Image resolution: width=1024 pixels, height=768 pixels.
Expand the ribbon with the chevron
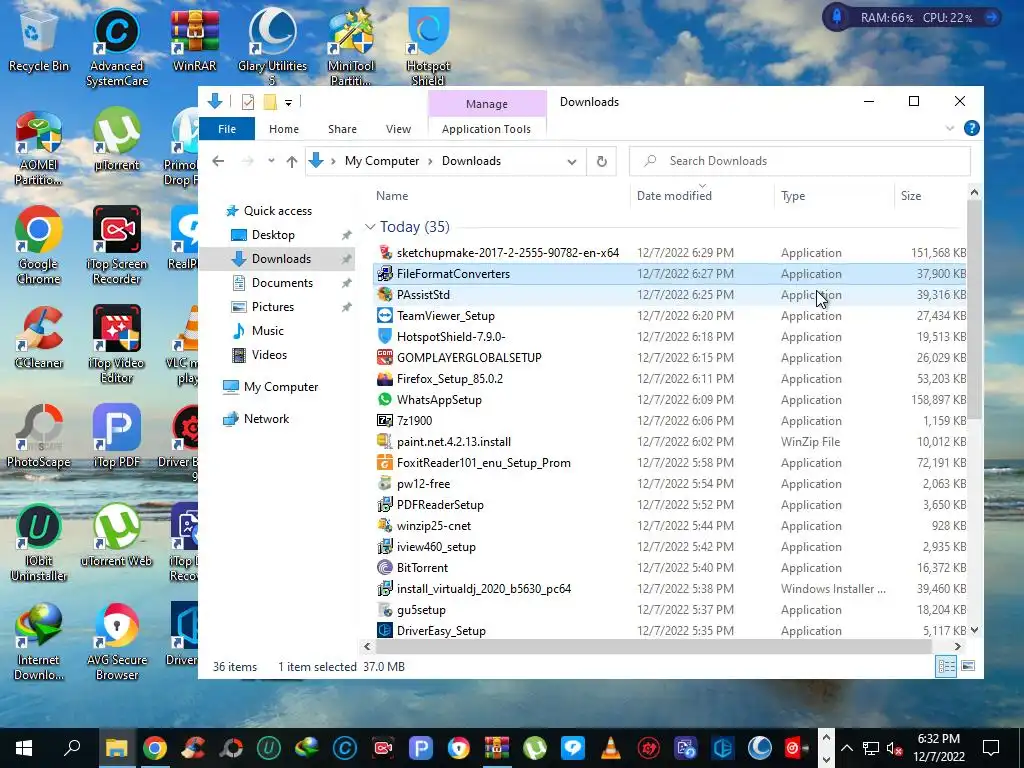pos(950,129)
